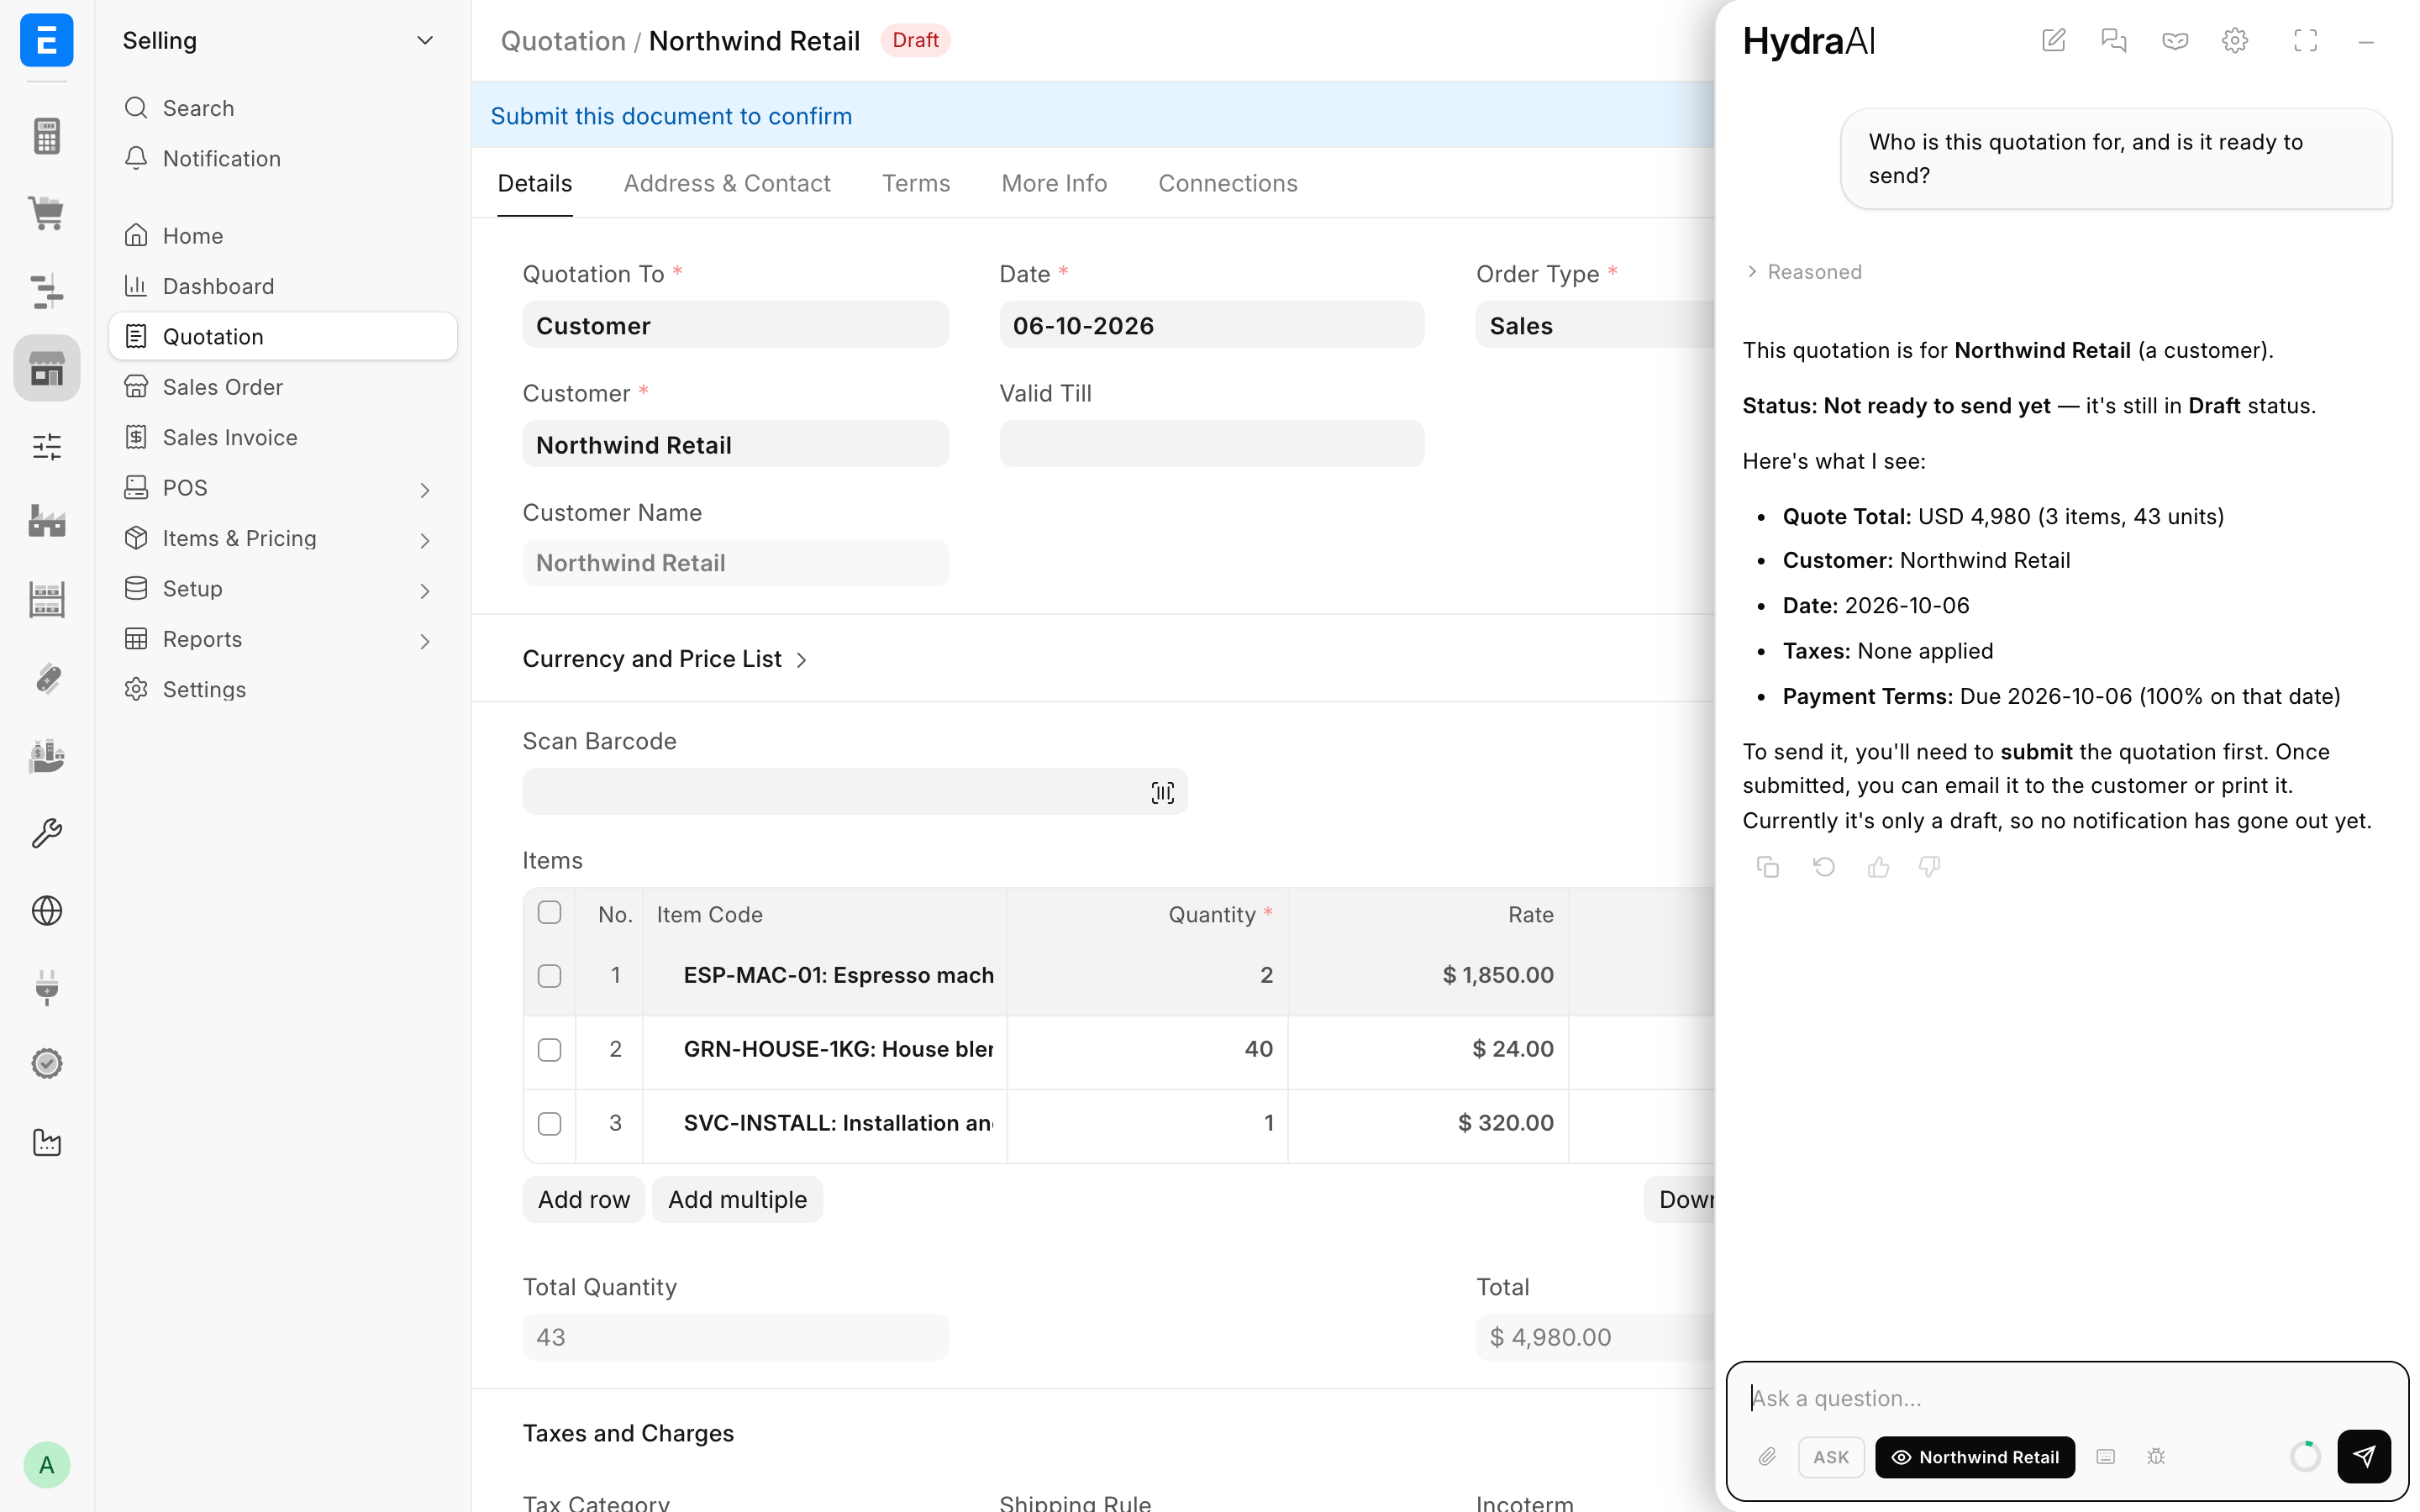
Task: Open the Quality check badge icon in the left rail
Action: 47,1063
